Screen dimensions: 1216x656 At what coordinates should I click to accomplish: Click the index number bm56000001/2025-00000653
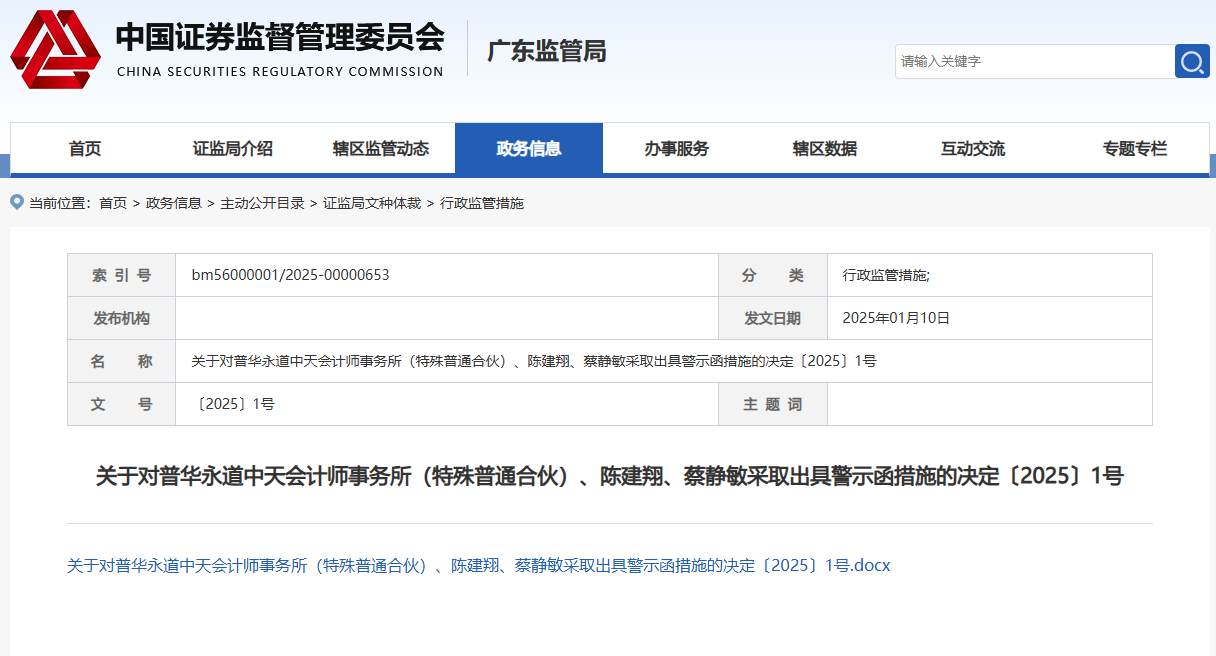click(290, 275)
